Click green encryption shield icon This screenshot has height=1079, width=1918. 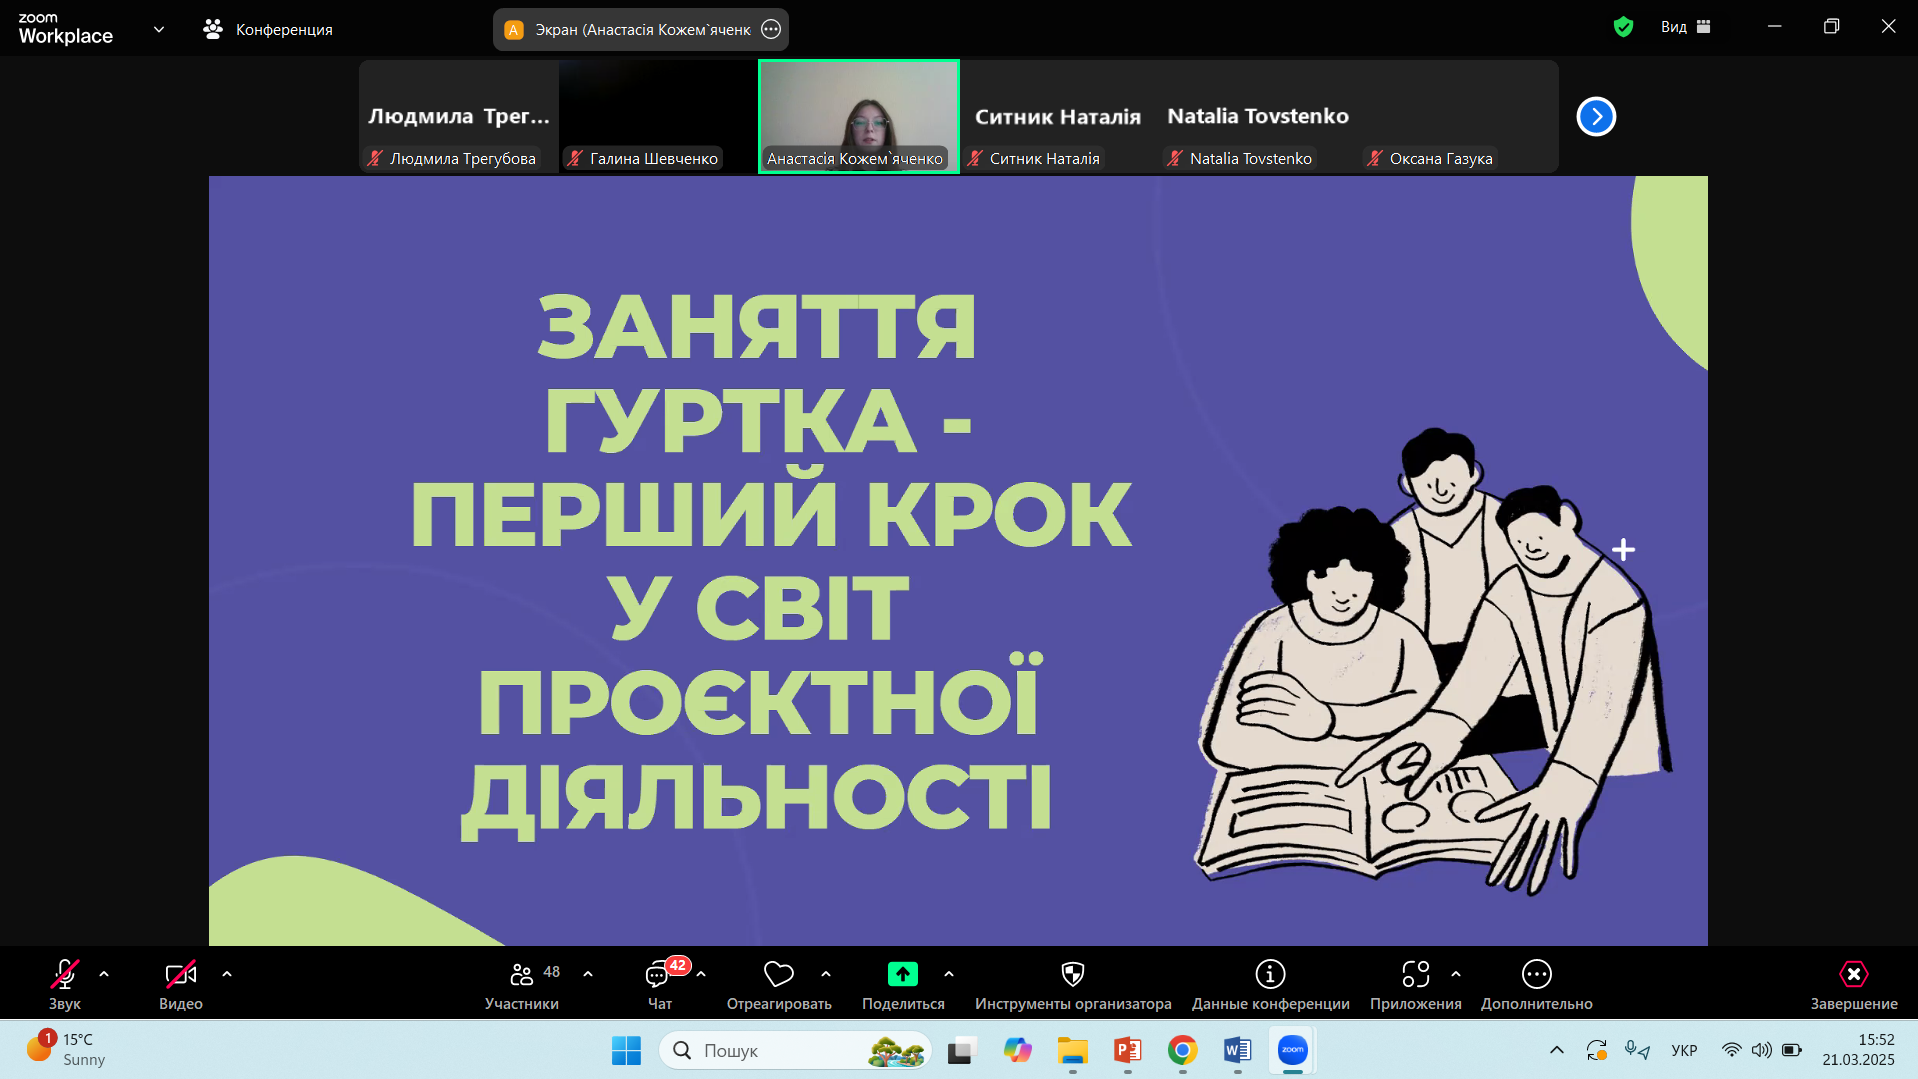pos(1623,27)
